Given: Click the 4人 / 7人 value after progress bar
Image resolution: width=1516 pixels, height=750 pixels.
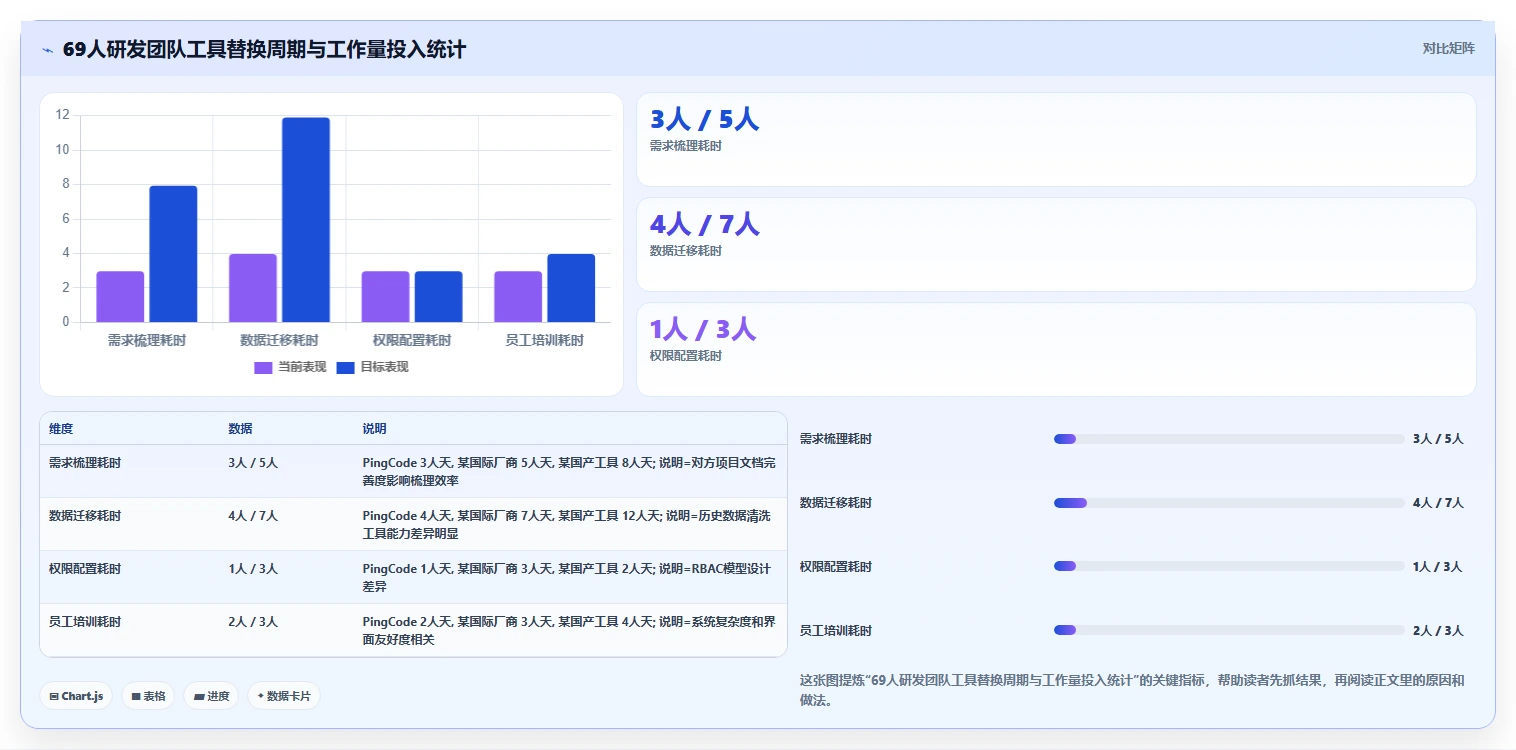Looking at the screenshot, I should click(x=1438, y=503).
